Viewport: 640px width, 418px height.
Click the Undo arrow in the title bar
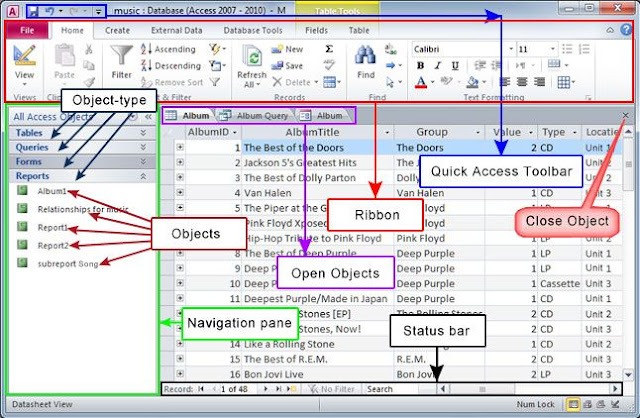click(x=49, y=10)
